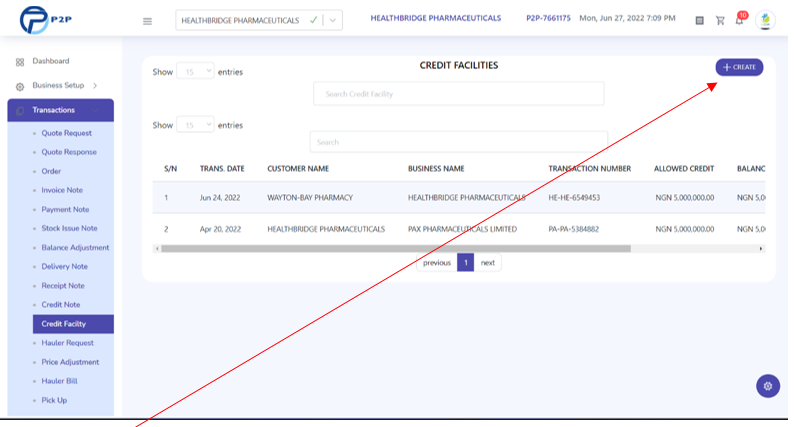Image resolution: width=796 pixels, height=427 pixels.
Task: Sort by S/N column header
Action: (x=171, y=169)
